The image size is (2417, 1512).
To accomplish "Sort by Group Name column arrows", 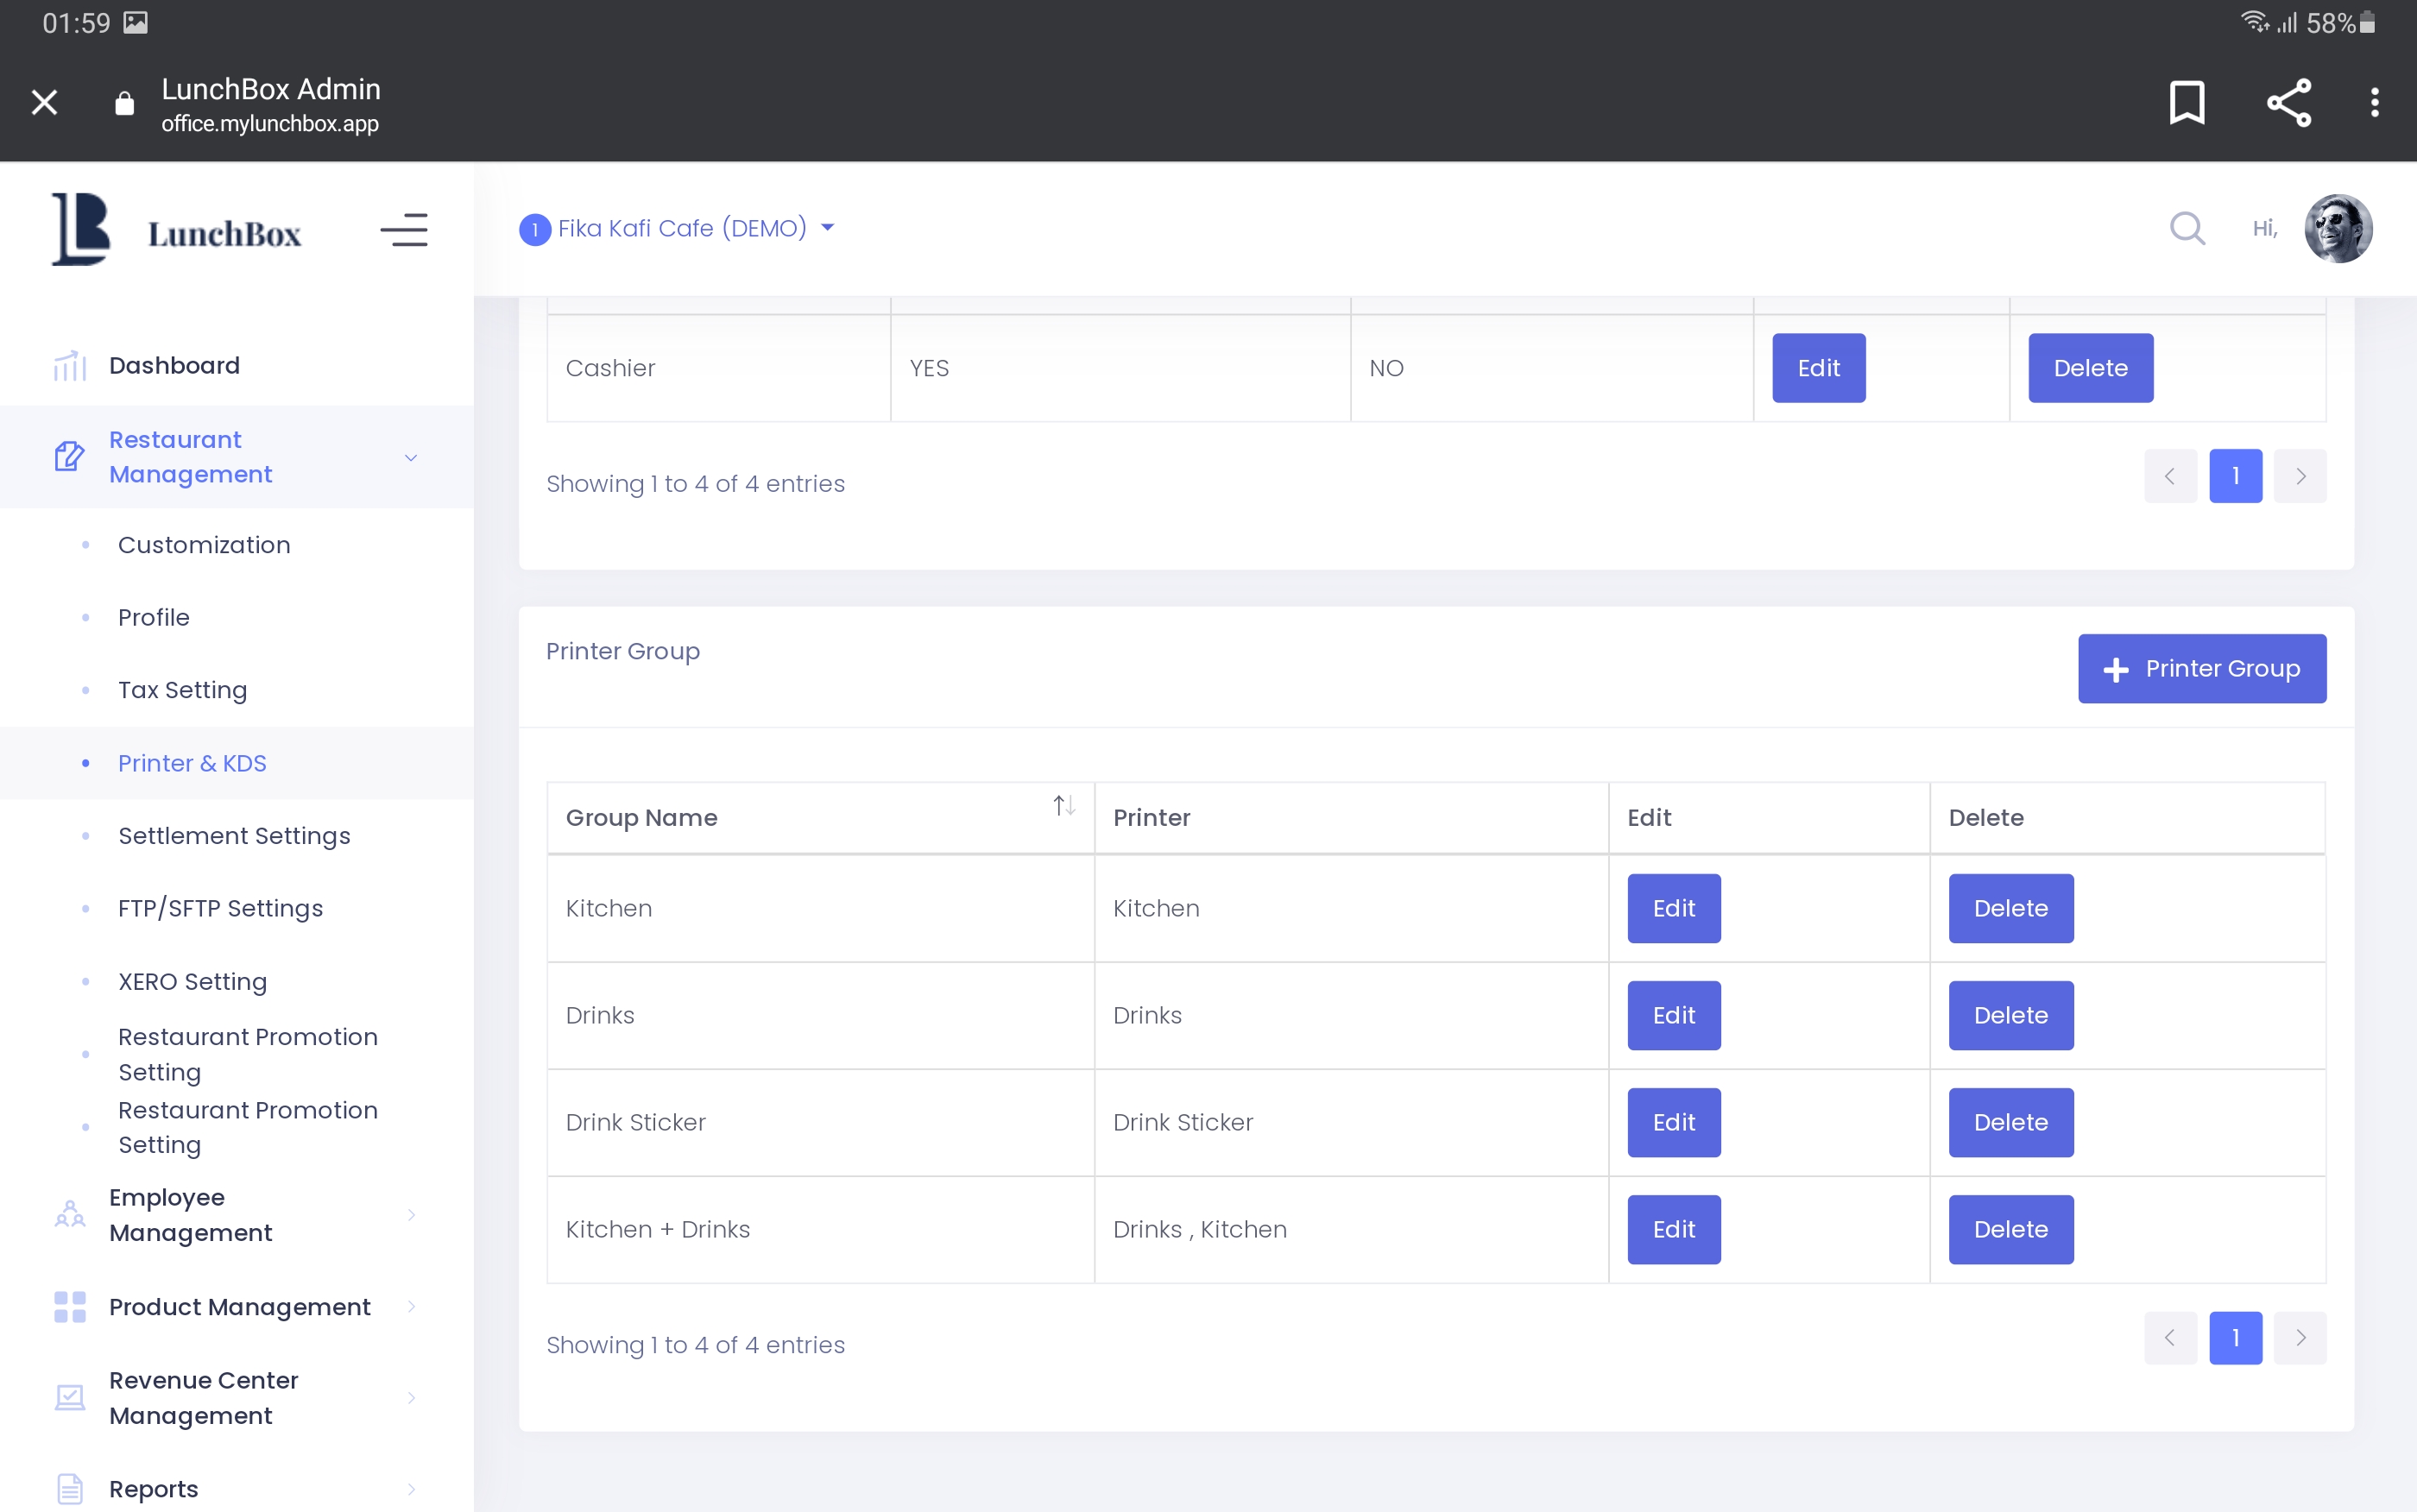I will pos(1063,806).
